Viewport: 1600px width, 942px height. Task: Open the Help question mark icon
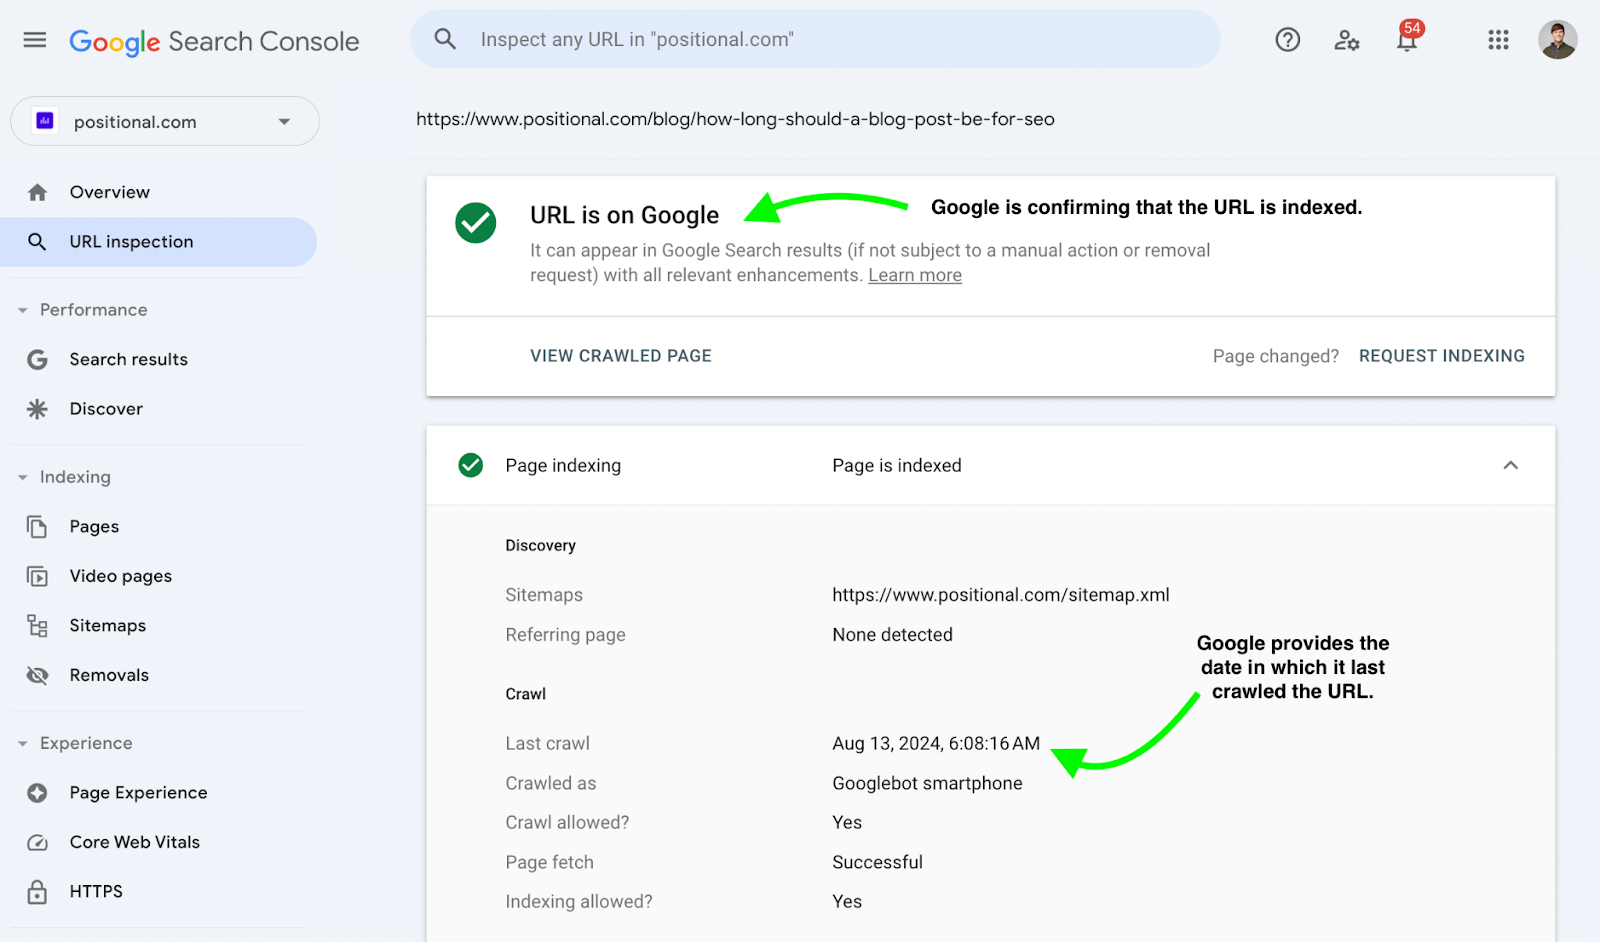[1288, 40]
